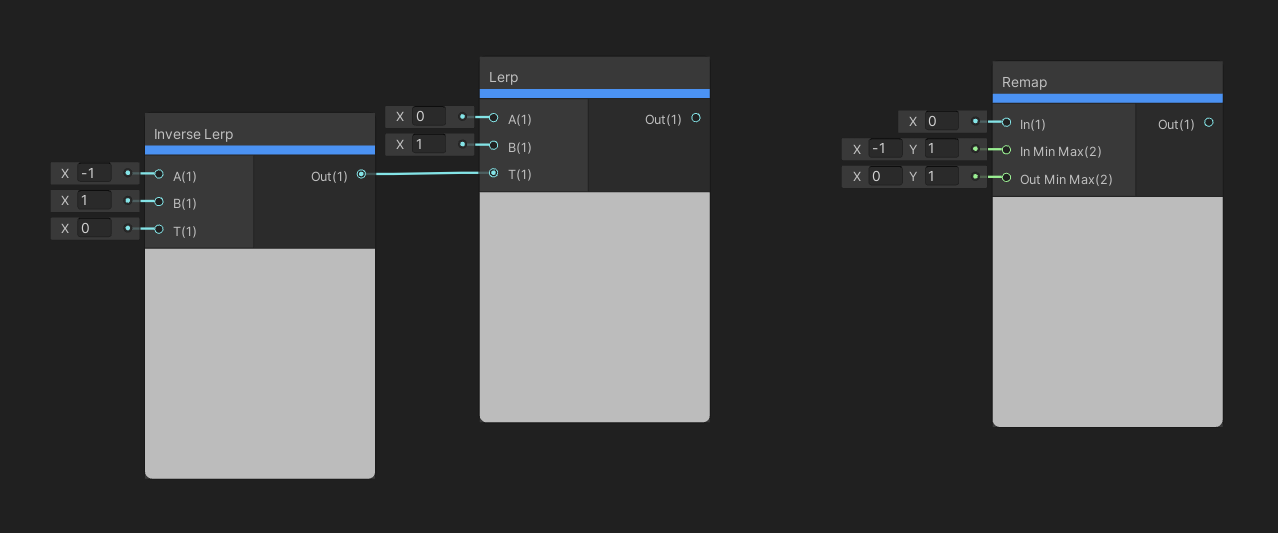The image size is (1278, 533).
Task: Click the Remap Out(1) output port
Action: pos(1209,123)
